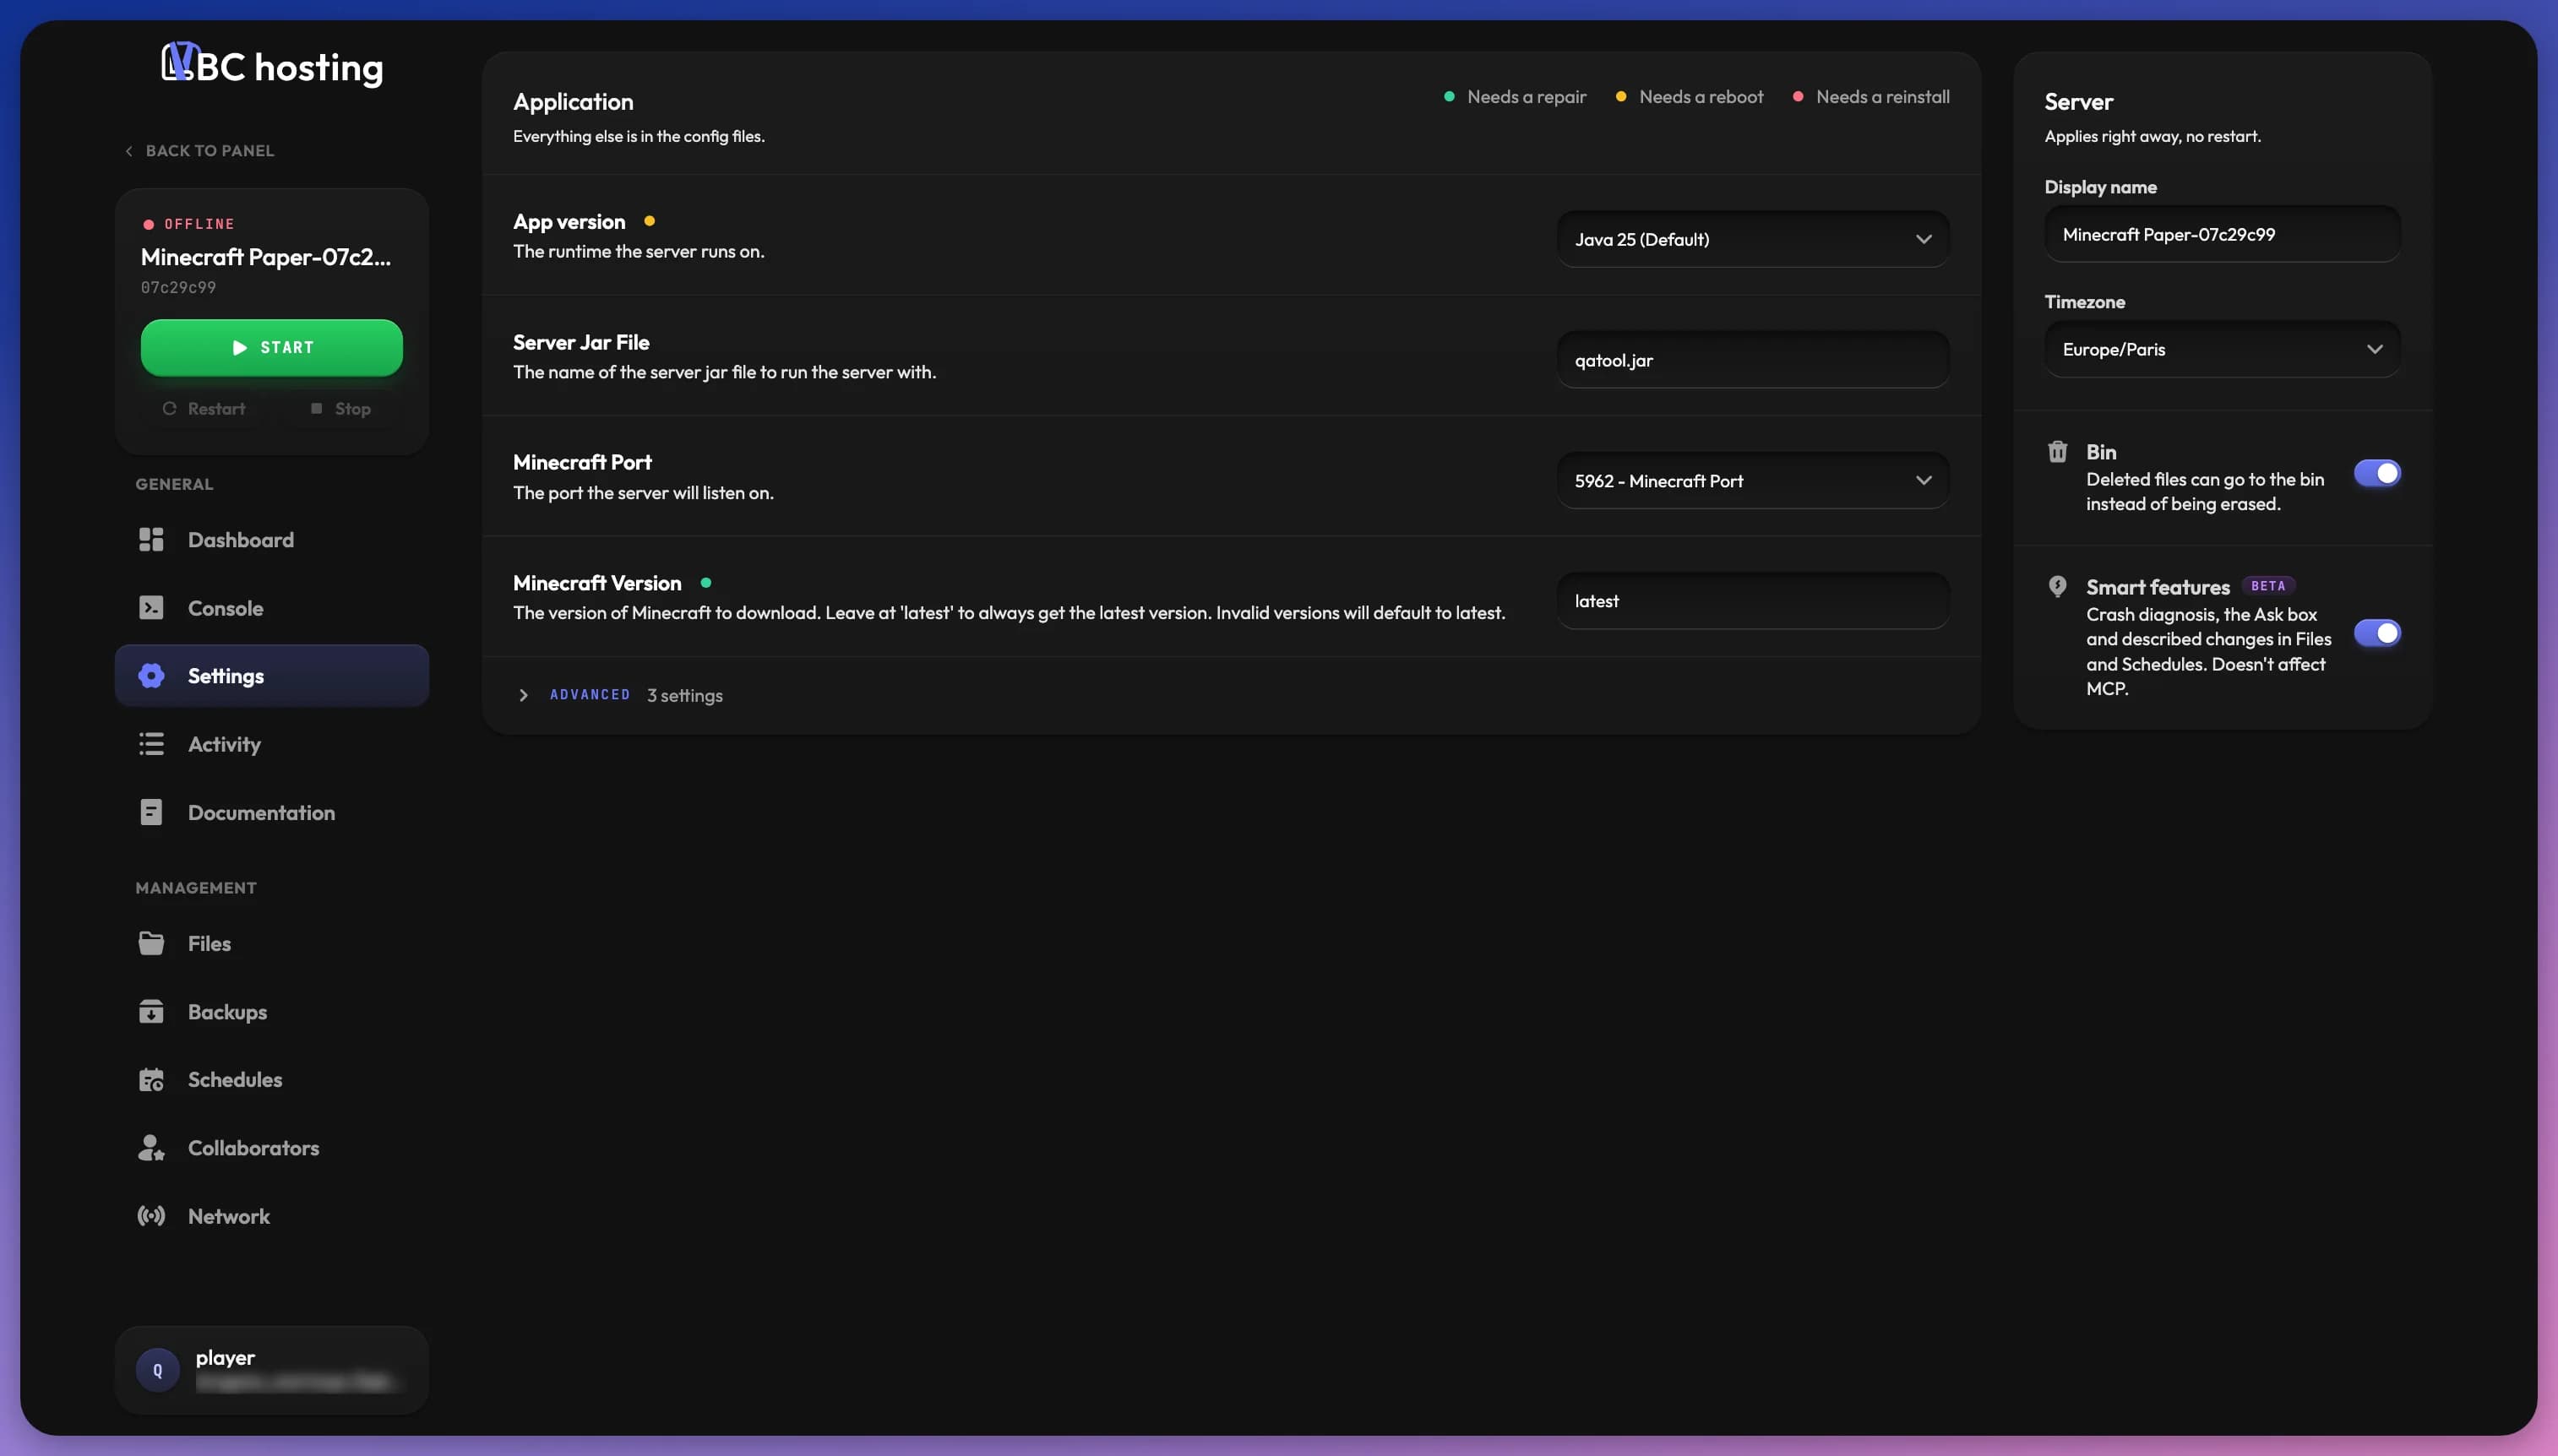
Task: Click the Needs a reboot legend label
Action: point(1701,97)
